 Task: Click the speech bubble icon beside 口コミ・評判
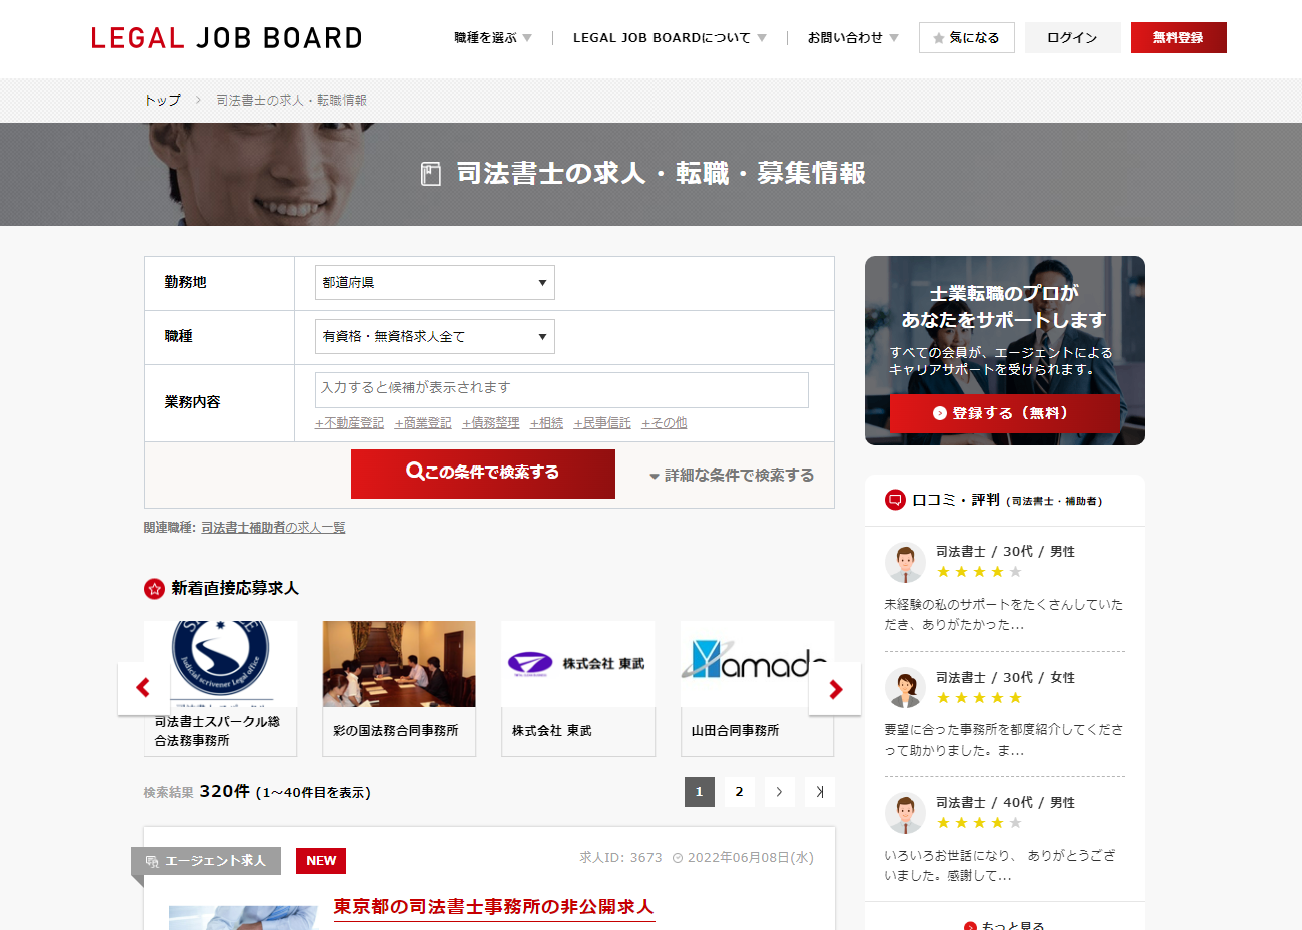895,500
